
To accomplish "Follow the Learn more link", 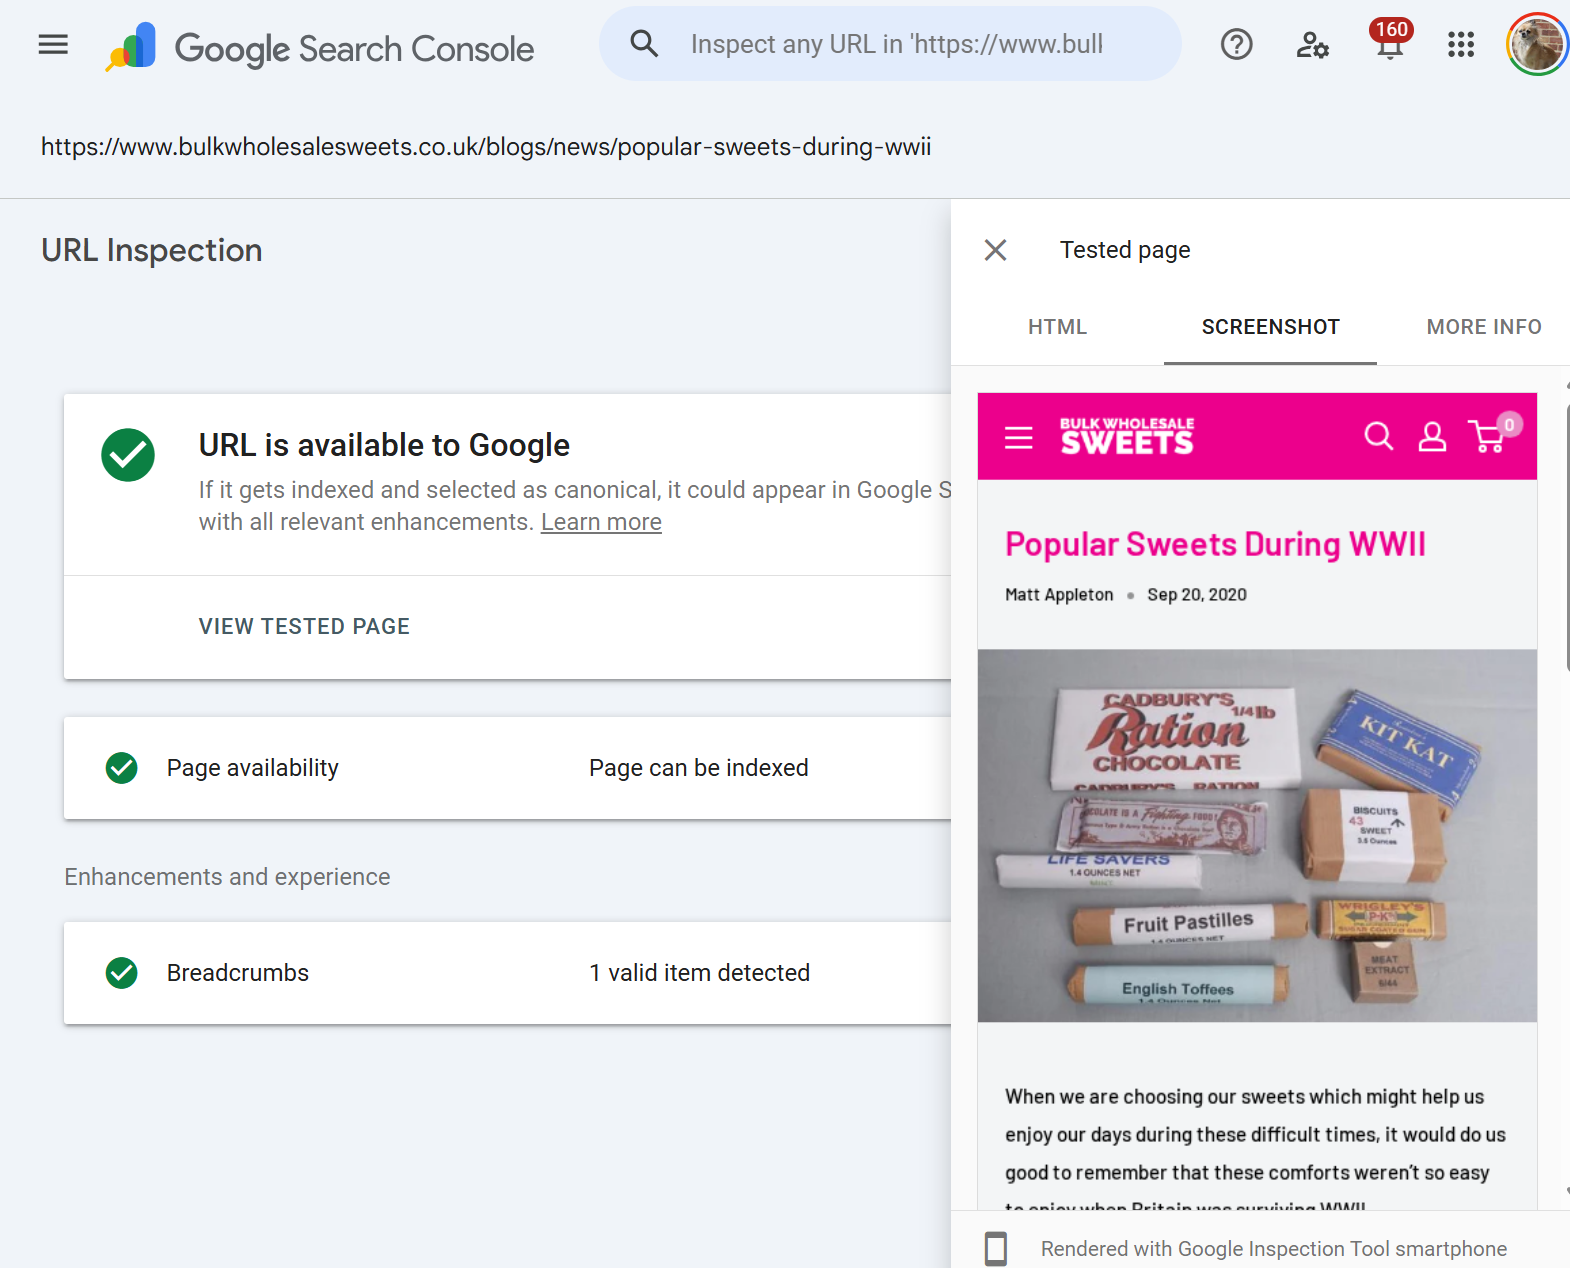I will (x=601, y=522).
